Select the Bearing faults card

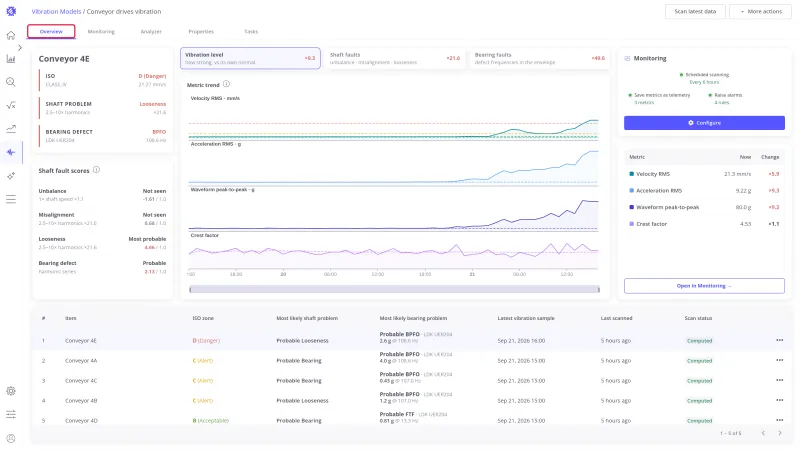click(540, 58)
